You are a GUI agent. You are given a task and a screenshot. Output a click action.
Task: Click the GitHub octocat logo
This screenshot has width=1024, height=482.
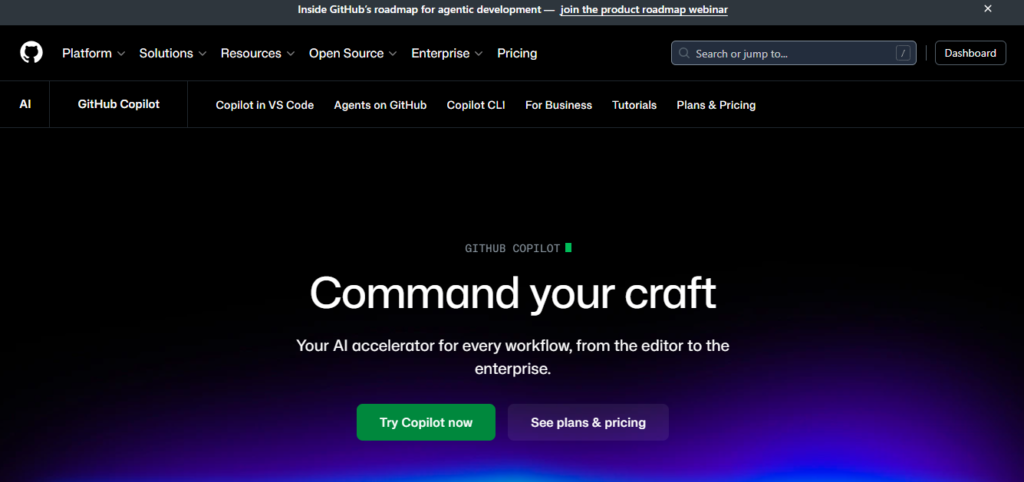(x=31, y=53)
